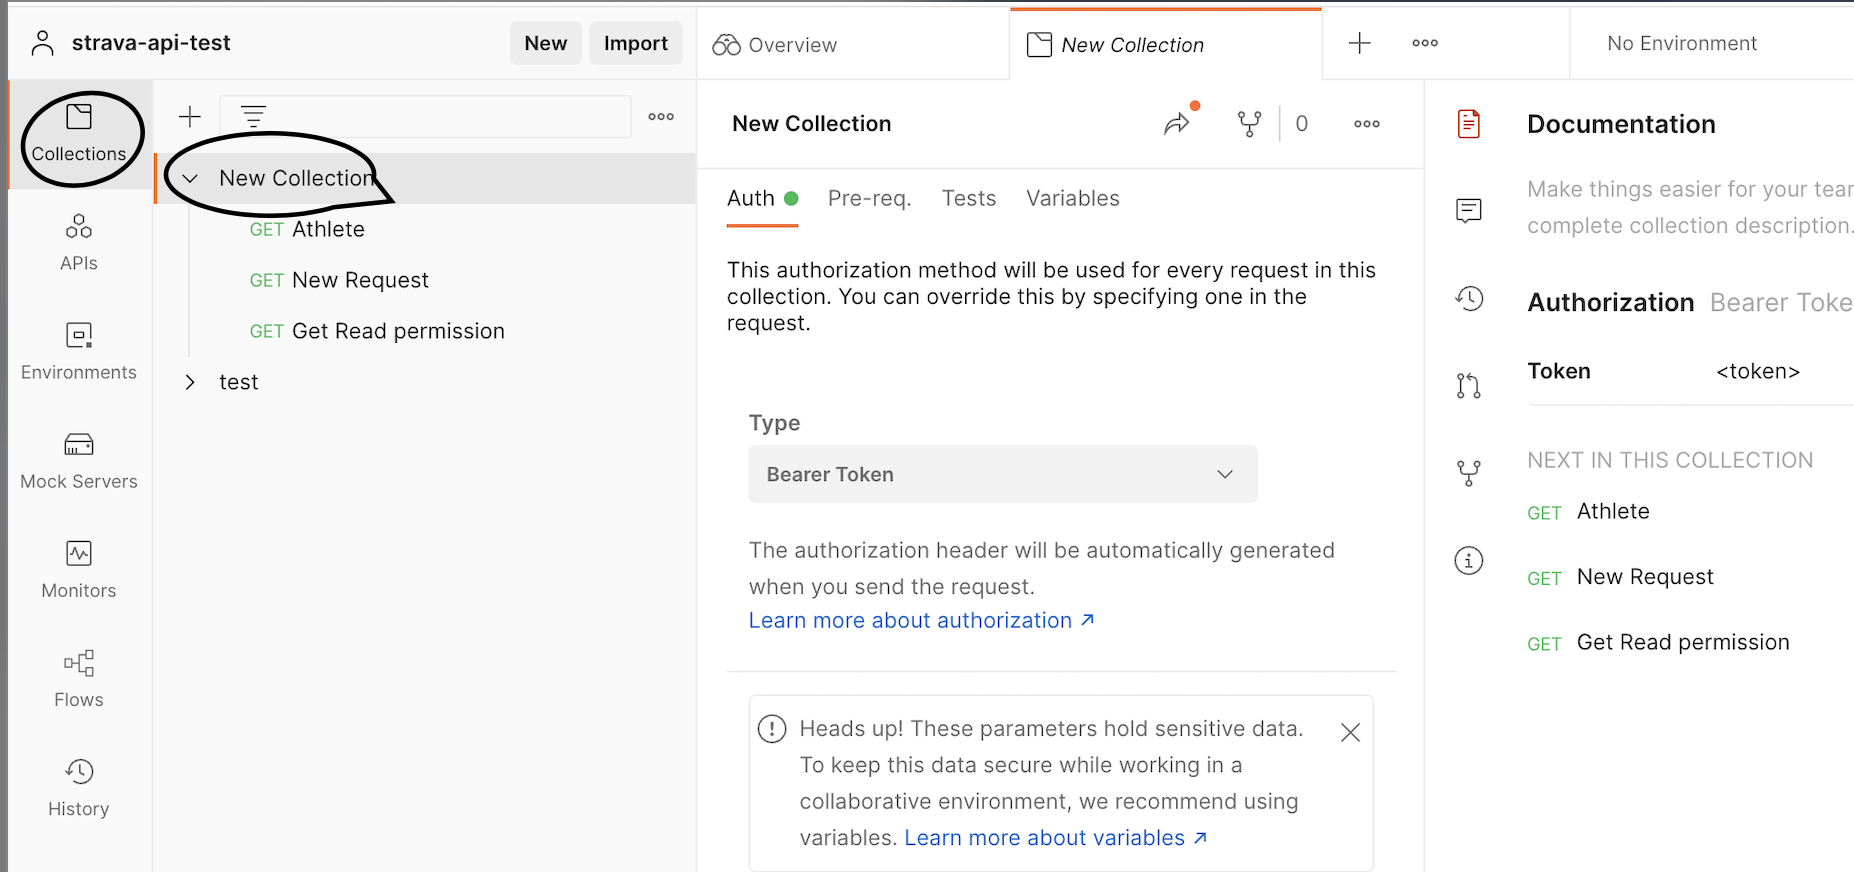
Task: Open the Mock Servers sidebar section
Action: tap(79, 461)
